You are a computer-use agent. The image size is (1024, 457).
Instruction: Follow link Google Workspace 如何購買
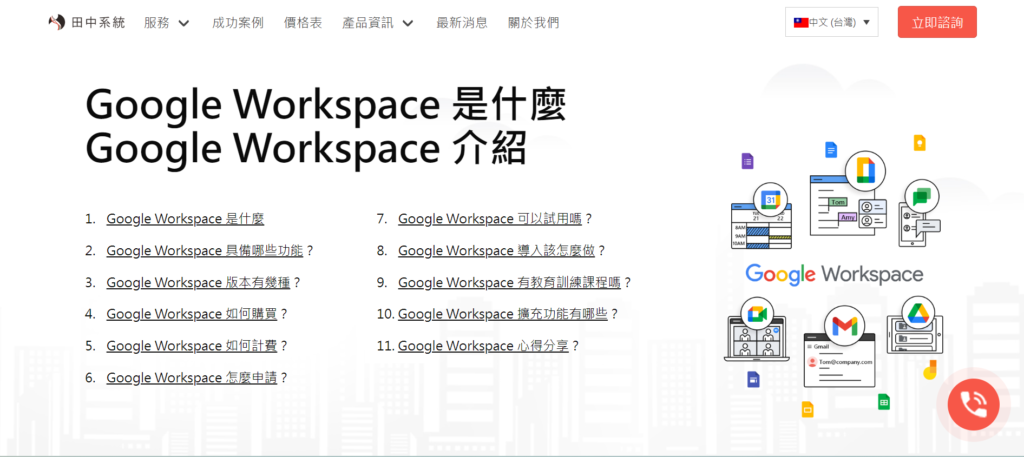point(191,314)
